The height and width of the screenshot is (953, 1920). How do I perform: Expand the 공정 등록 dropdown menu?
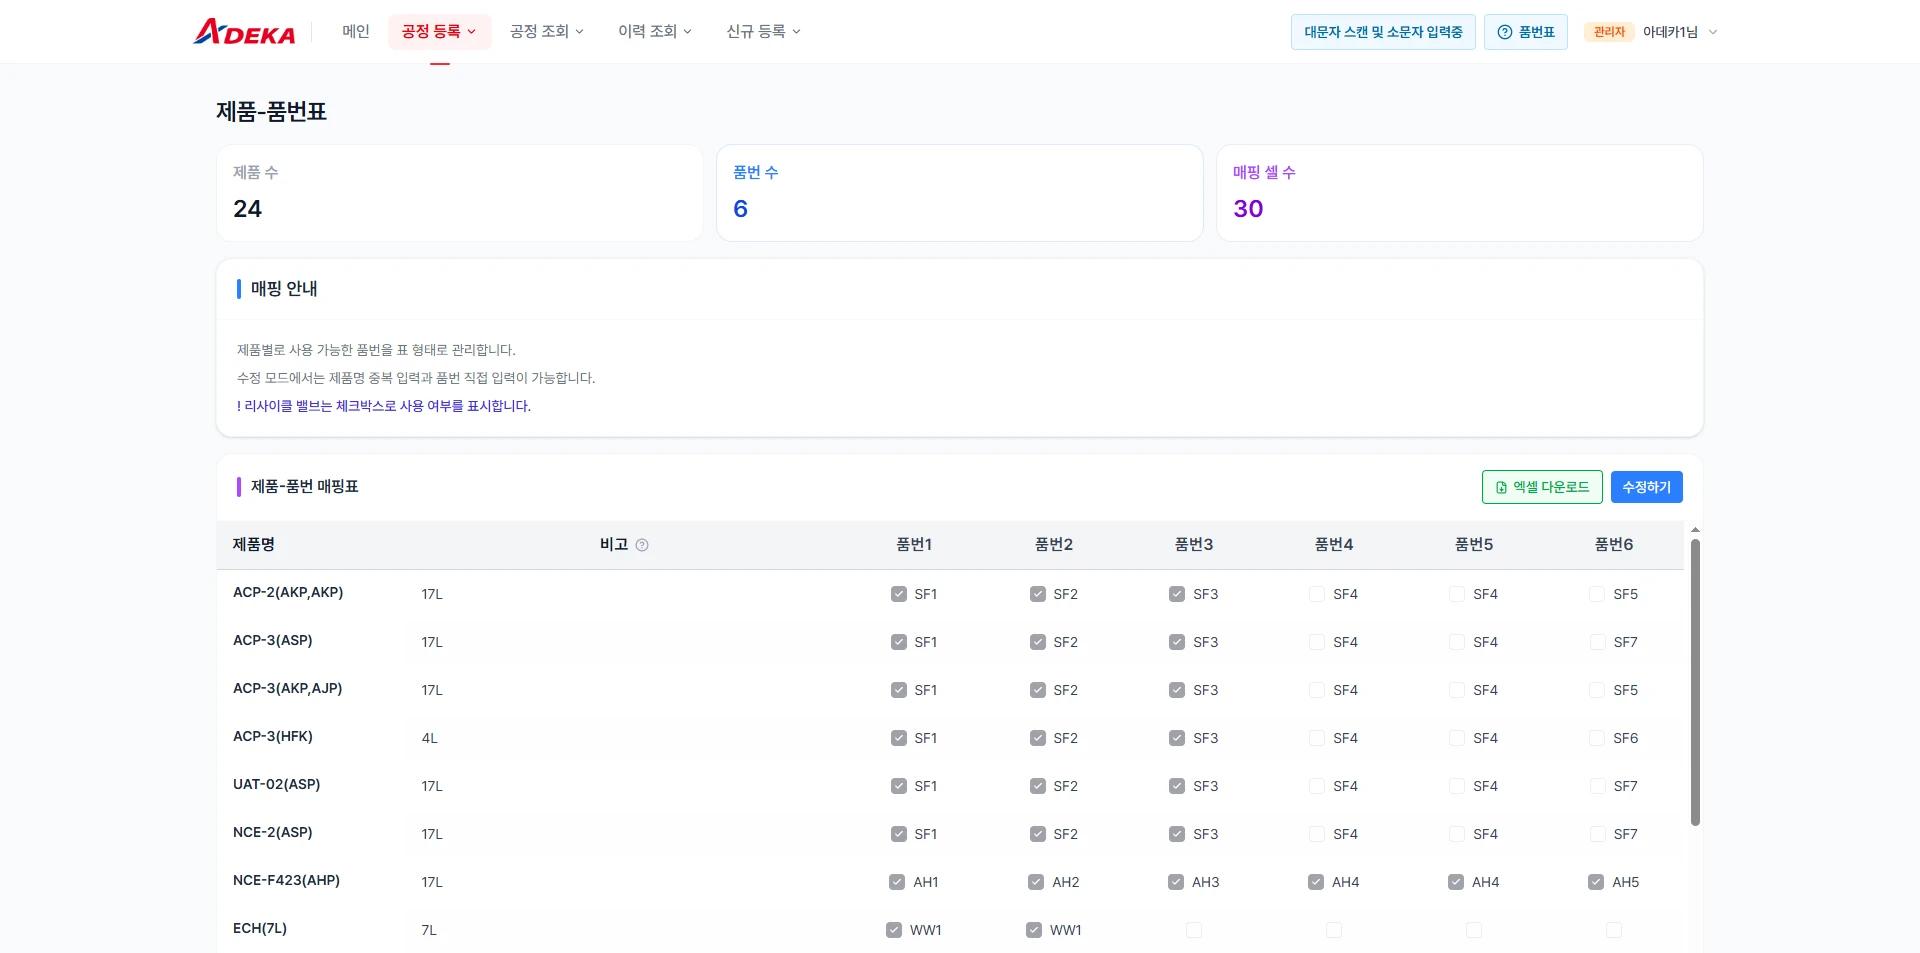point(439,32)
